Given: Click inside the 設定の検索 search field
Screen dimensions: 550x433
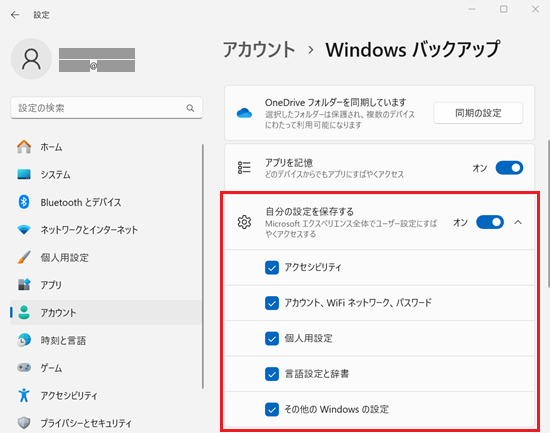Looking at the screenshot, I should click(x=107, y=108).
